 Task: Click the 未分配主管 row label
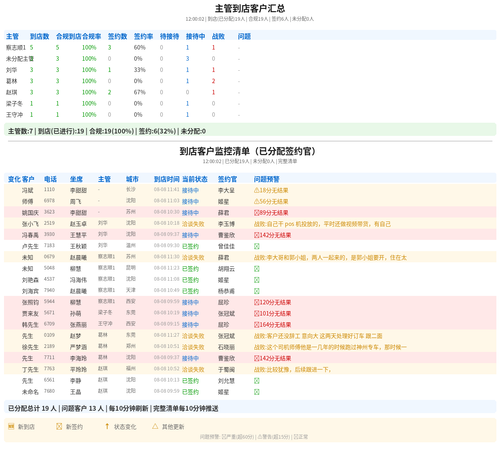[x=20, y=59]
